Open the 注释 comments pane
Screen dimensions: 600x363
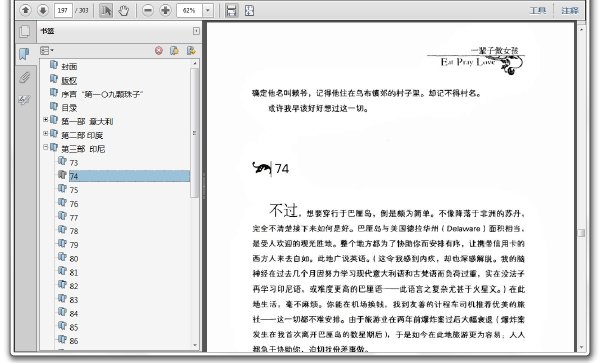click(x=570, y=10)
